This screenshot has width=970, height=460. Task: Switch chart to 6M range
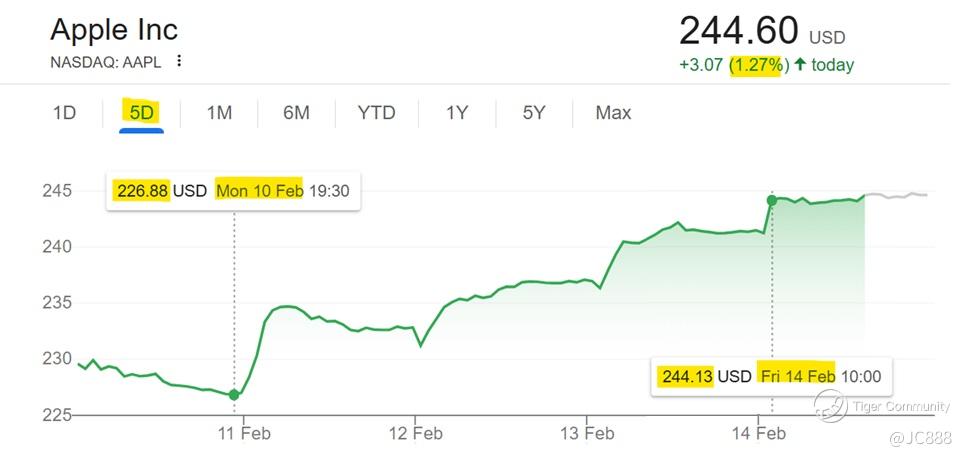click(x=296, y=113)
